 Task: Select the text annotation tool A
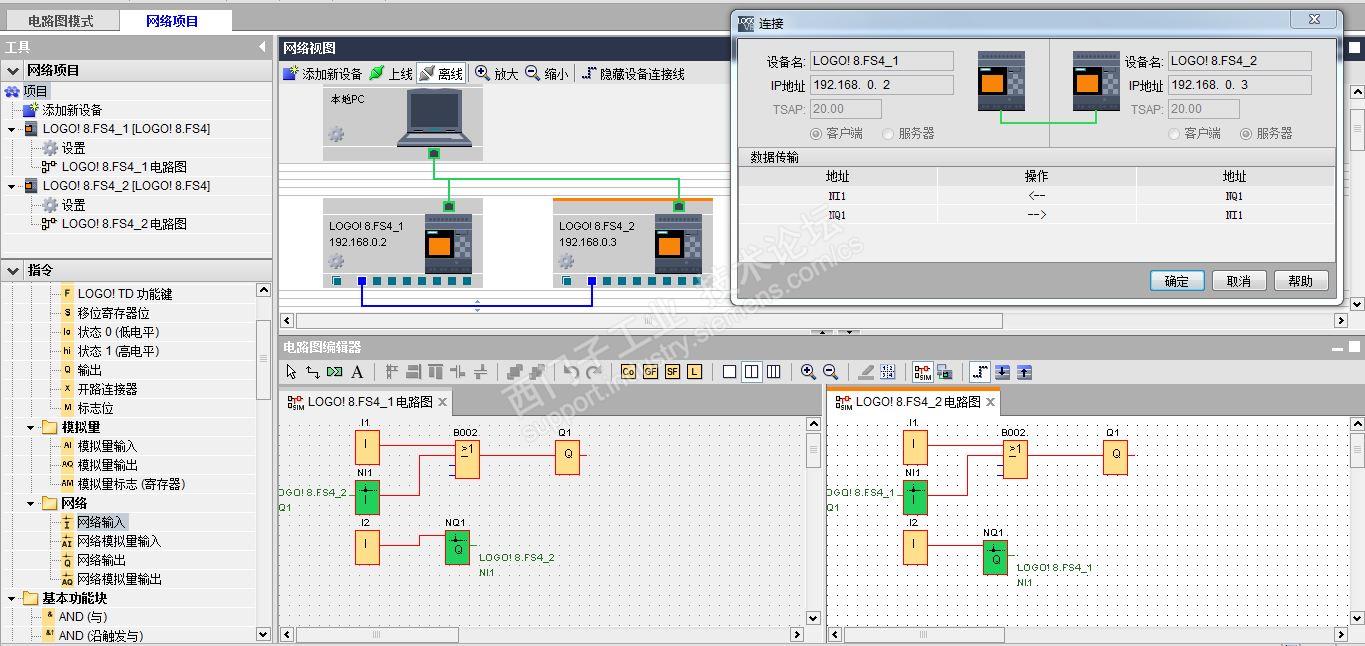click(357, 372)
